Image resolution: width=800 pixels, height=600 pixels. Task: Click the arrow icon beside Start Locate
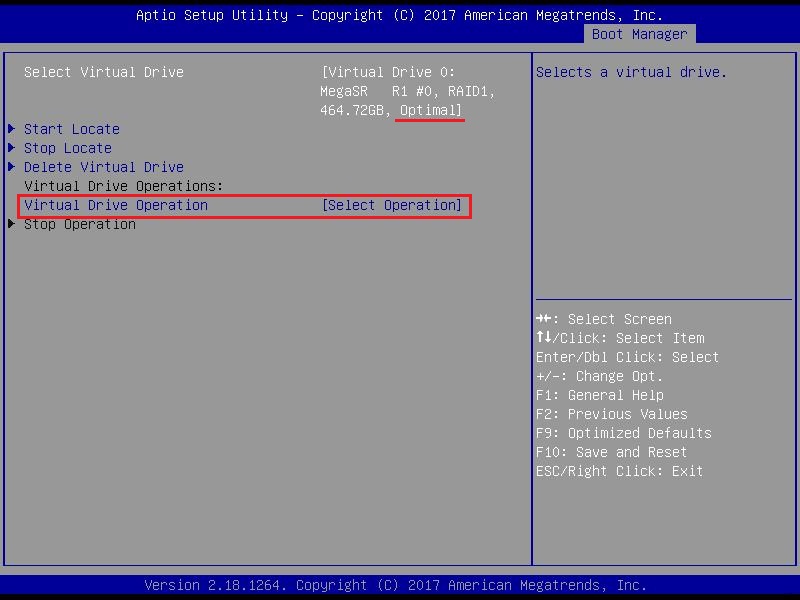coord(11,129)
